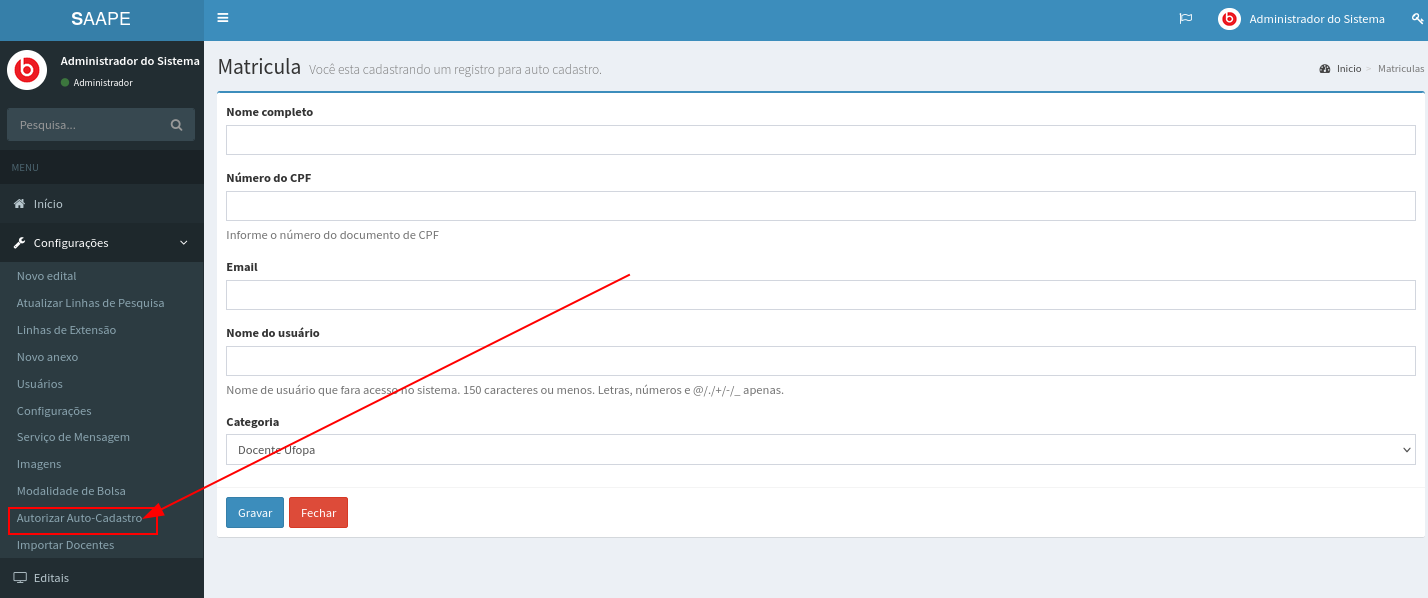This screenshot has height=598, width=1428.
Task: Click the breadcrumb dashboard icon
Action: [1325, 69]
